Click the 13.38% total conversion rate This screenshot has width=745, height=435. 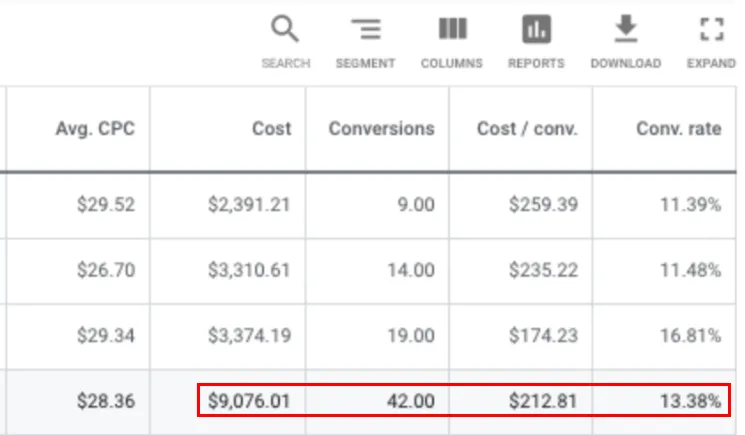pyautogui.click(x=691, y=401)
